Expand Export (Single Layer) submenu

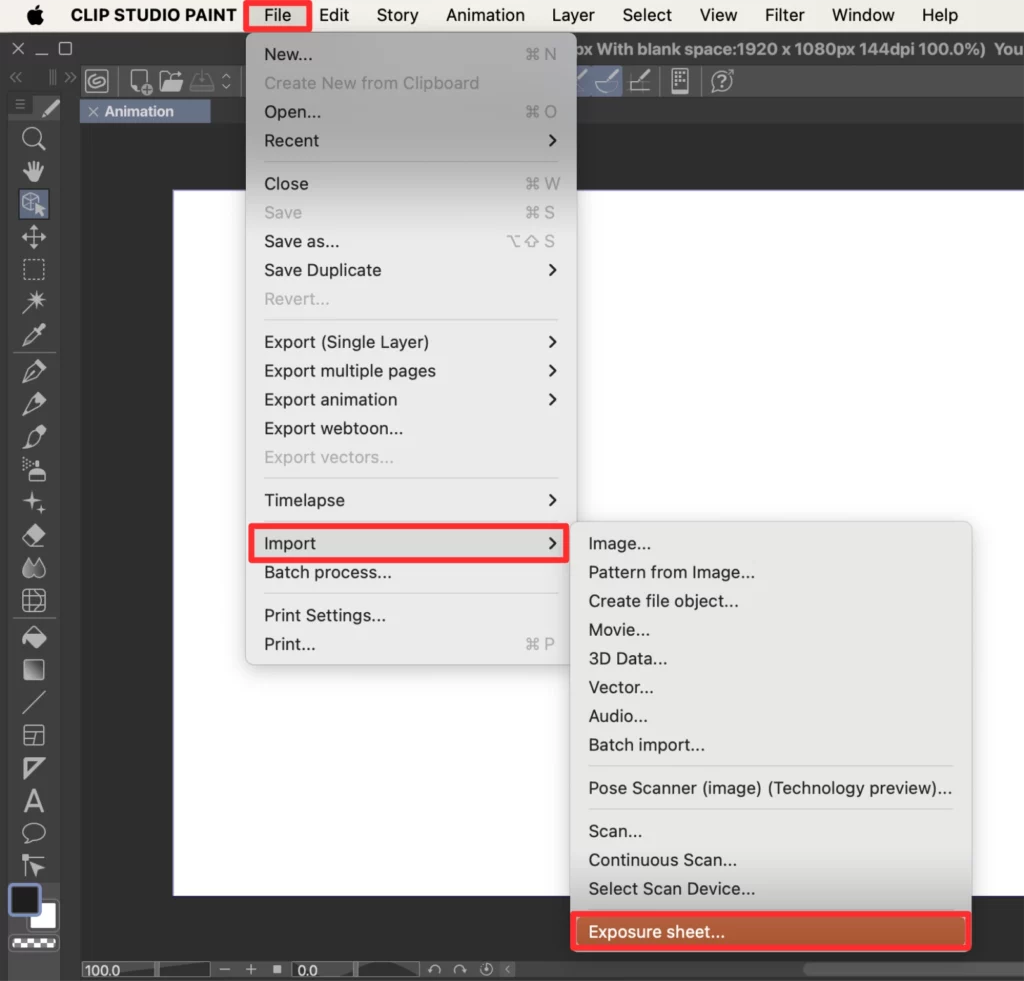[x=411, y=342]
